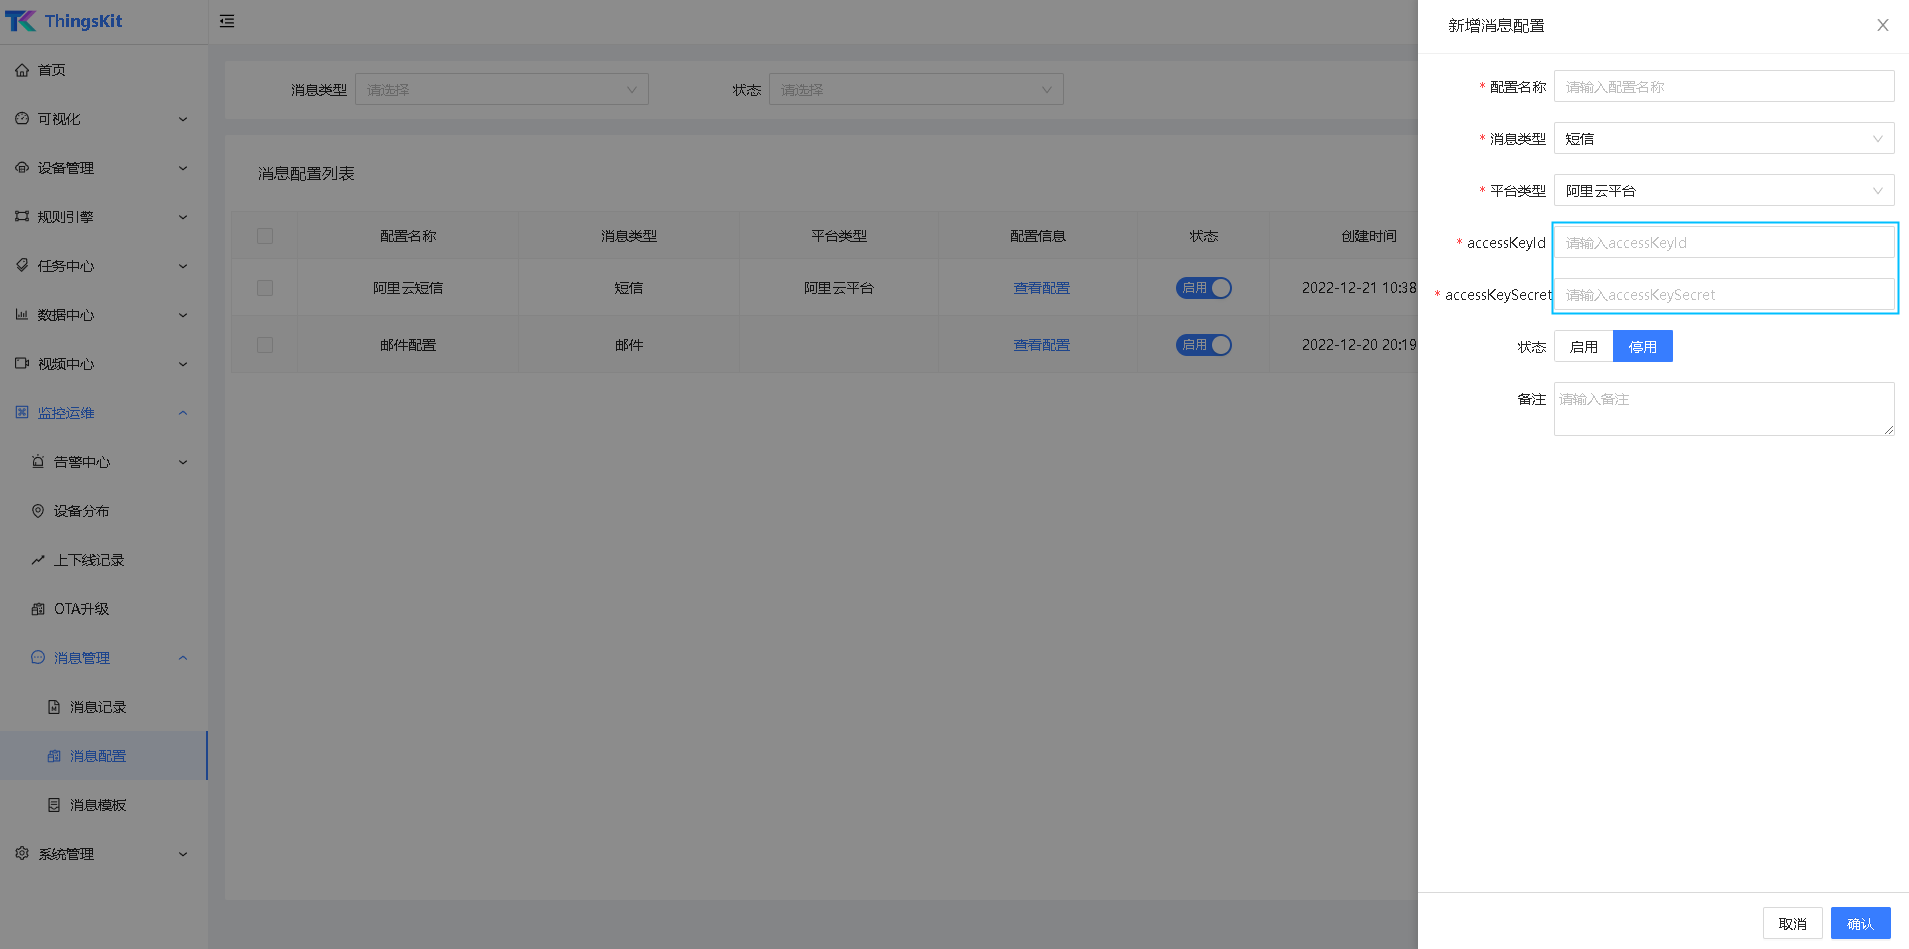
Task: Click the ThingsKit logo icon
Action: pos(21,21)
